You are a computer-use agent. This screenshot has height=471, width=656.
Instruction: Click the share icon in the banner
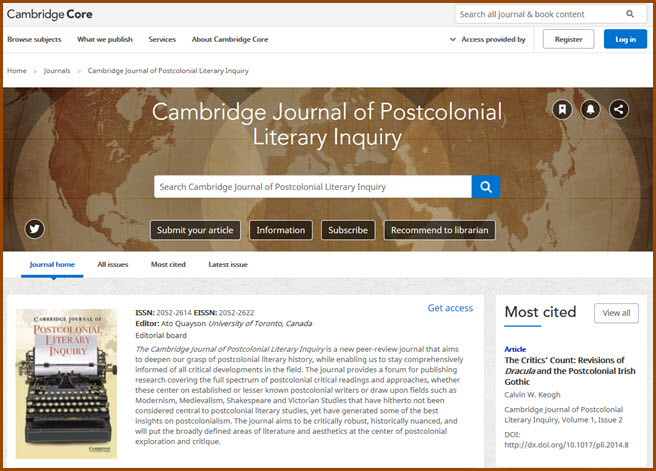(619, 110)
